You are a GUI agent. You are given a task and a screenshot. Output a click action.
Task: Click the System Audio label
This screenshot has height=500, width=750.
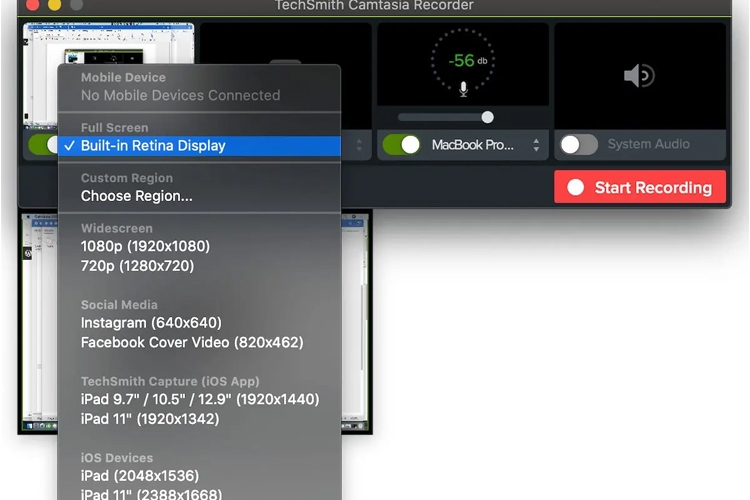tap(649, 144)
